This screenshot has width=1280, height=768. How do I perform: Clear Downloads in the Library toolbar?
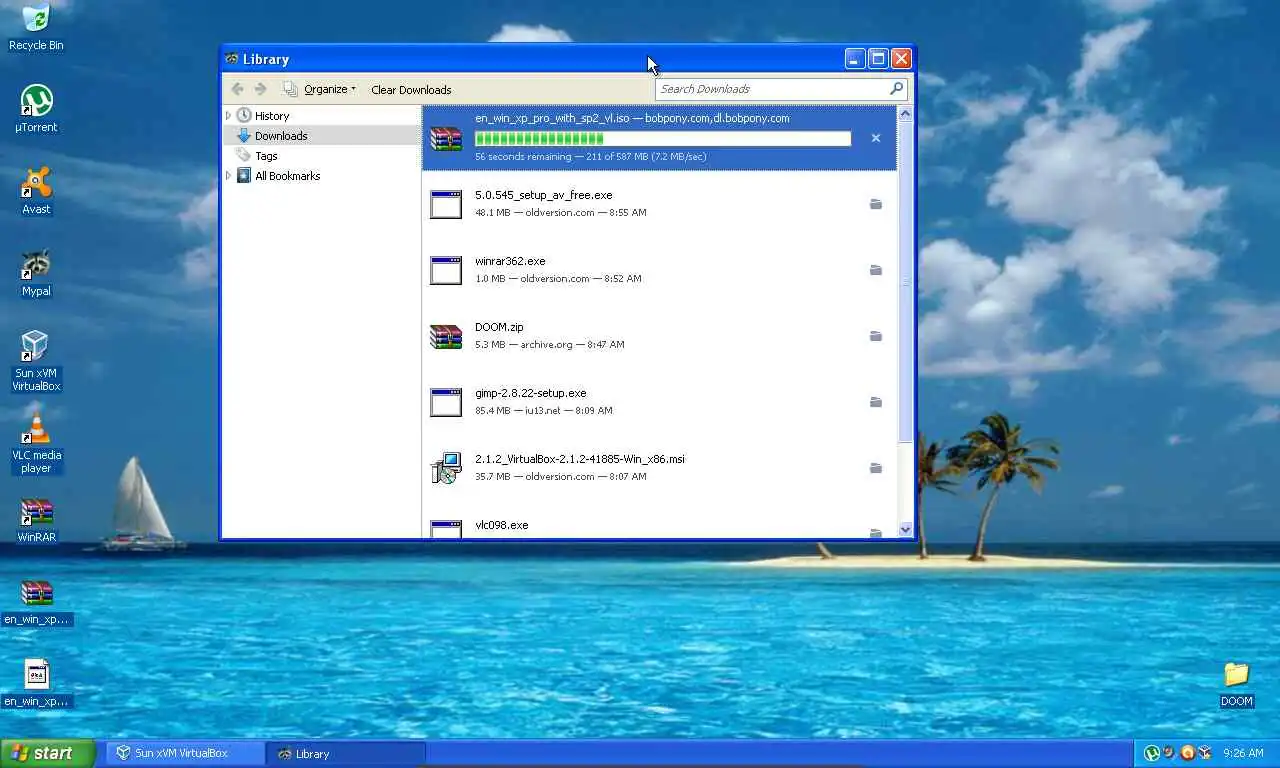(x=411, y=89)
